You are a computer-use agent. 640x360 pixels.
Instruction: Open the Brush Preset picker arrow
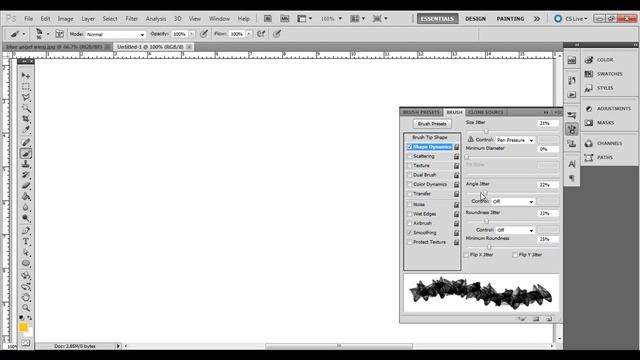click(x=48, y=34)
